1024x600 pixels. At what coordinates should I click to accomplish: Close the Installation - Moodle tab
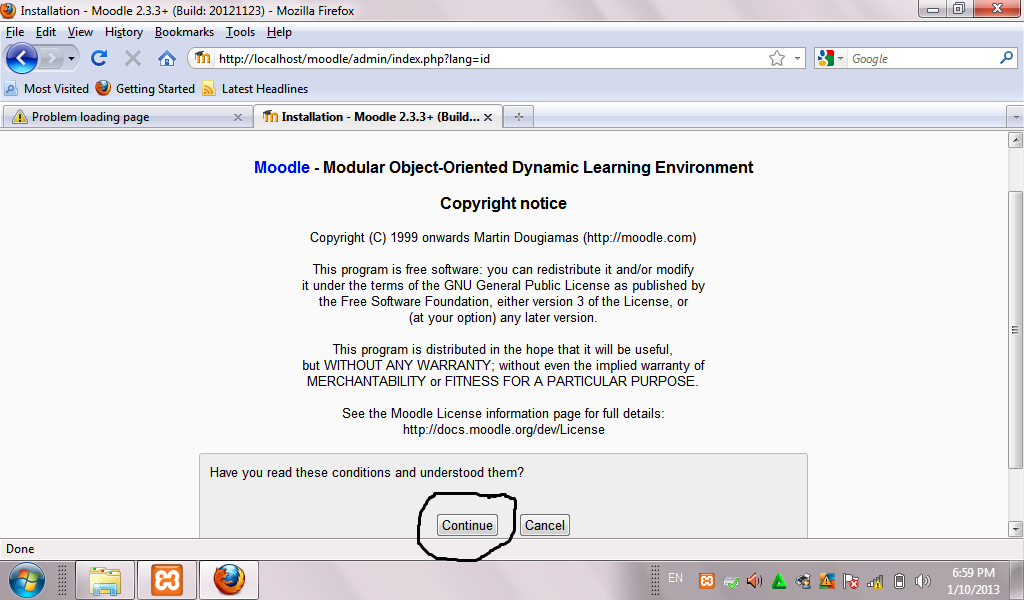tap(488, 118)
